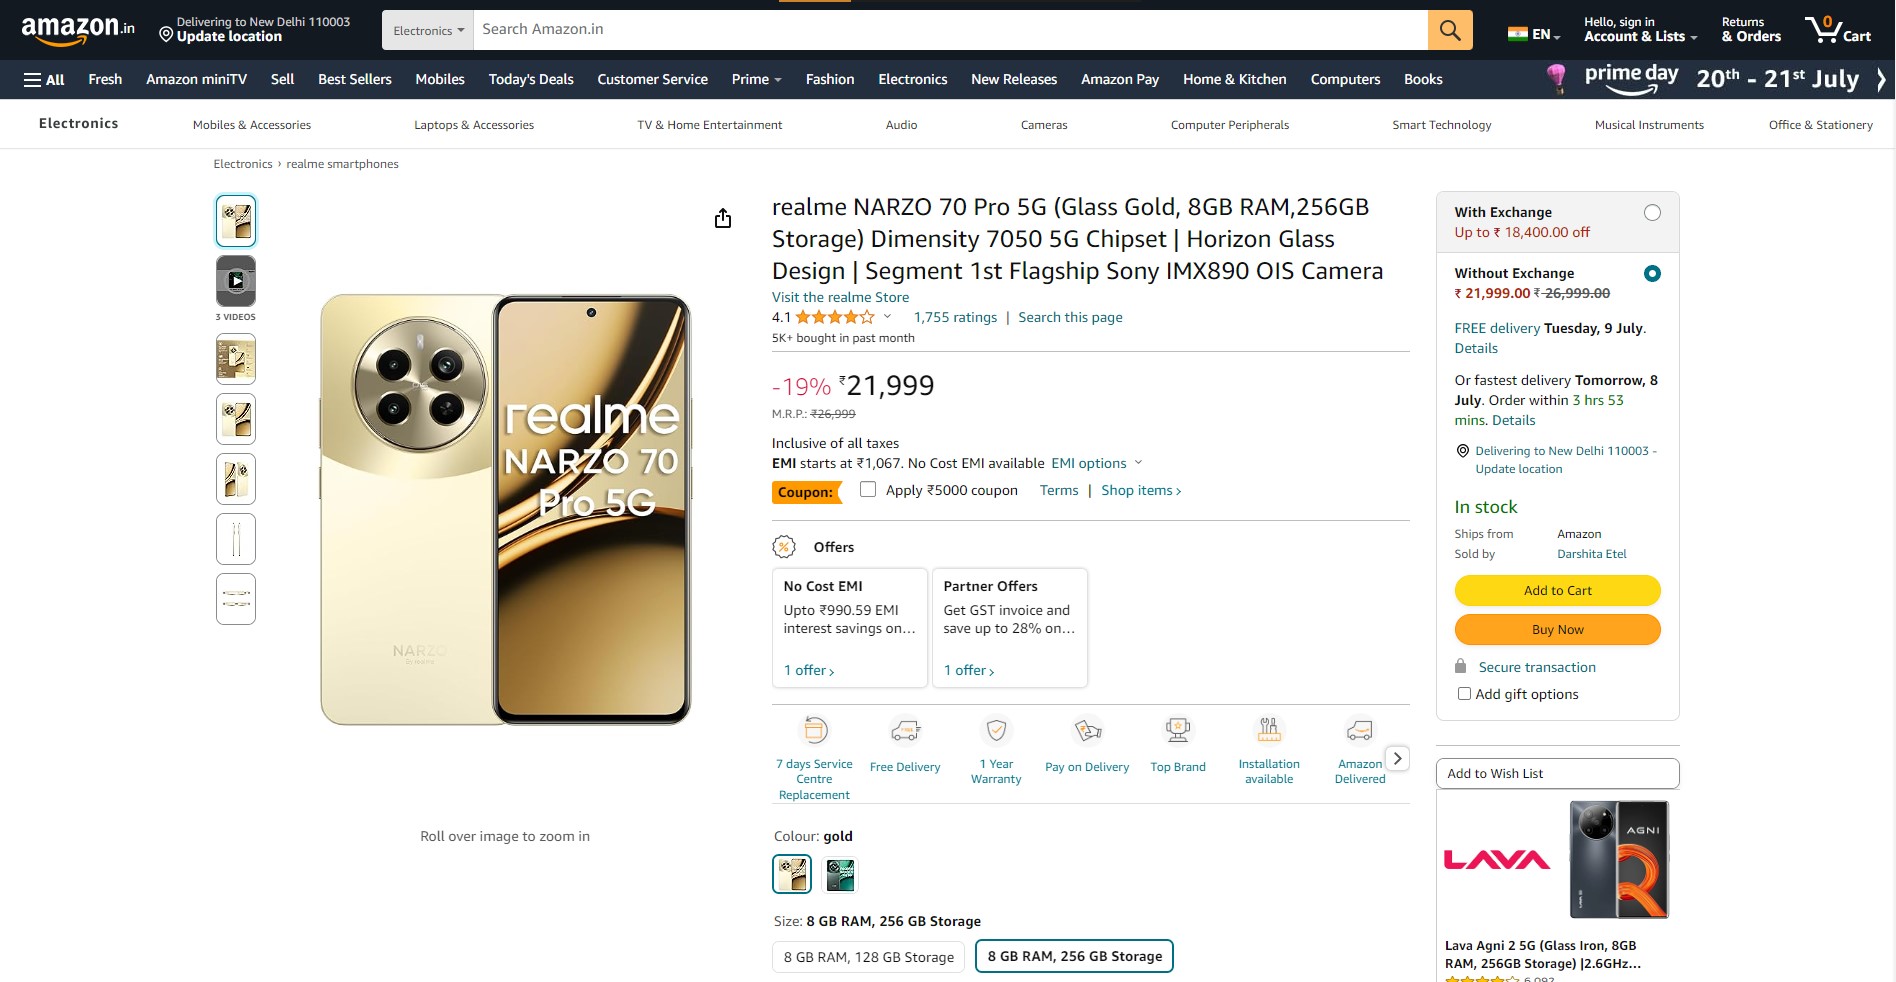The height and width of the screenshot is (982, 1896).
Task: Click the orange search magnifier button
Action: (x=1449, y=30)
